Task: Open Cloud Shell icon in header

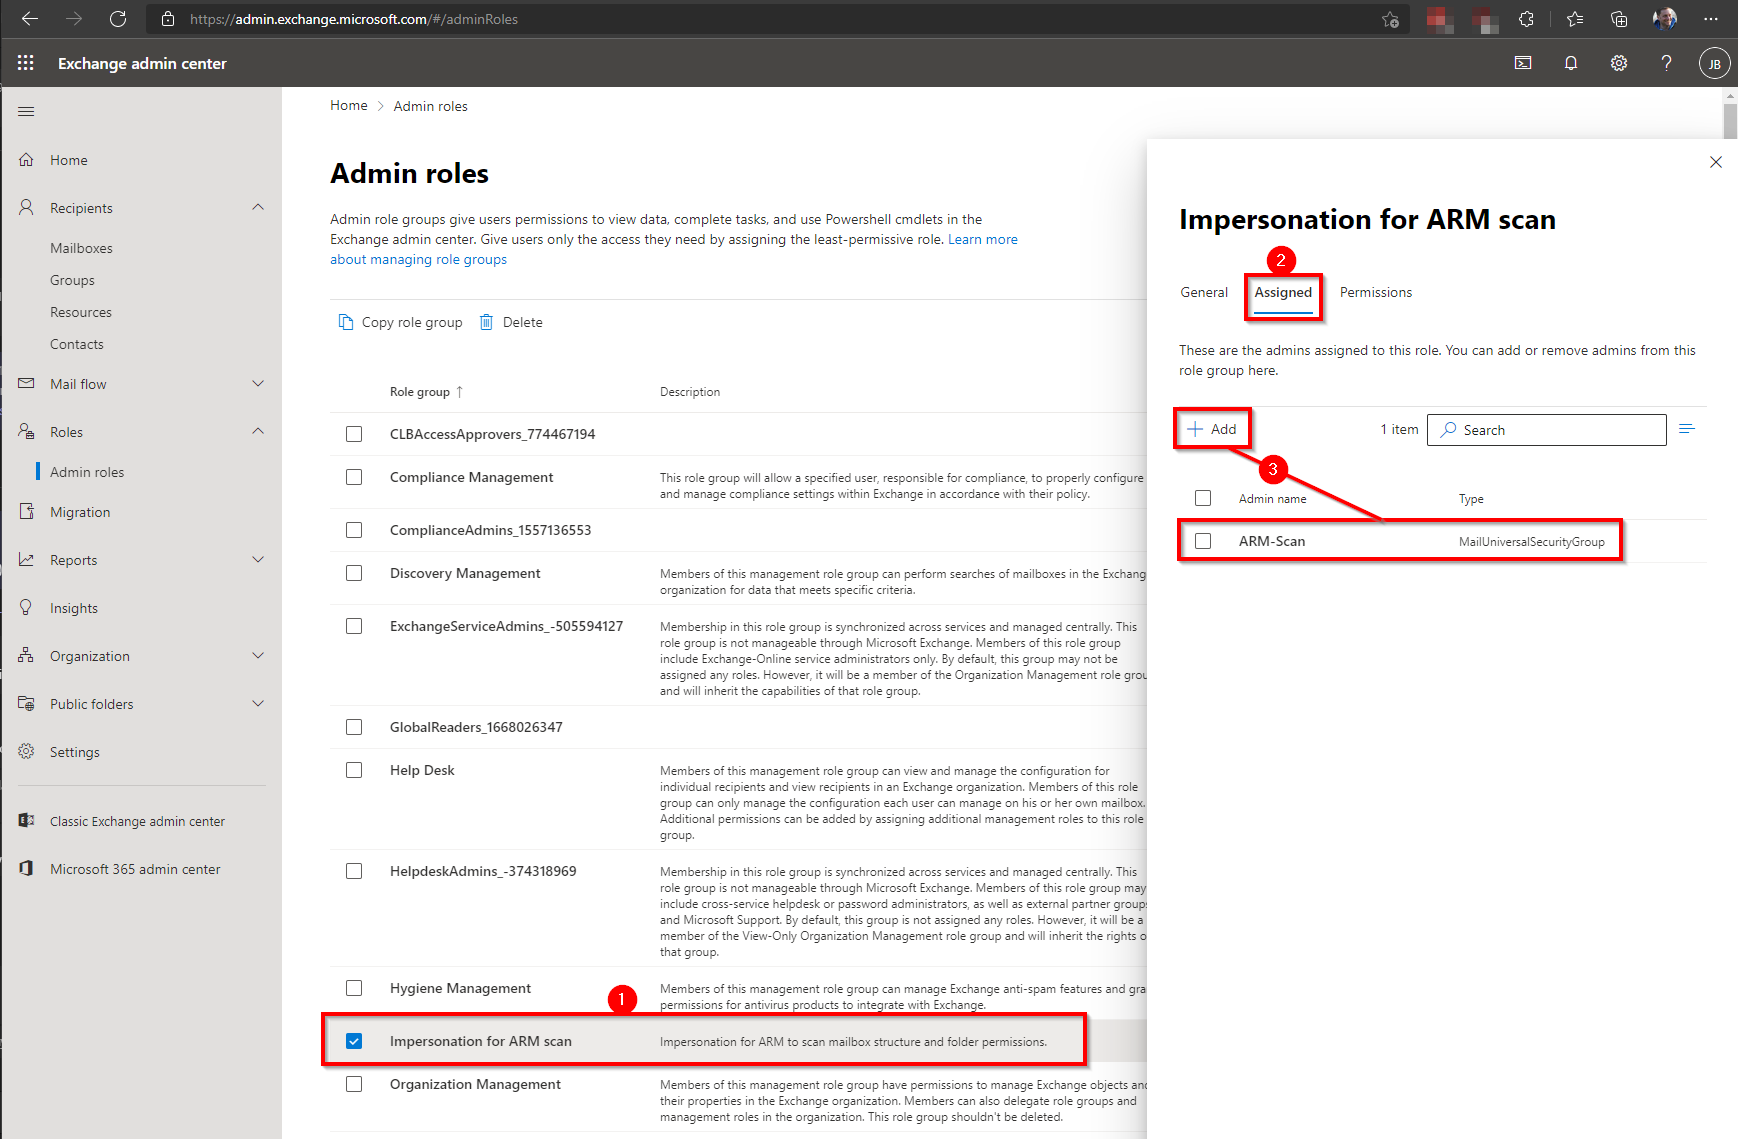Action: point(1522,63)
